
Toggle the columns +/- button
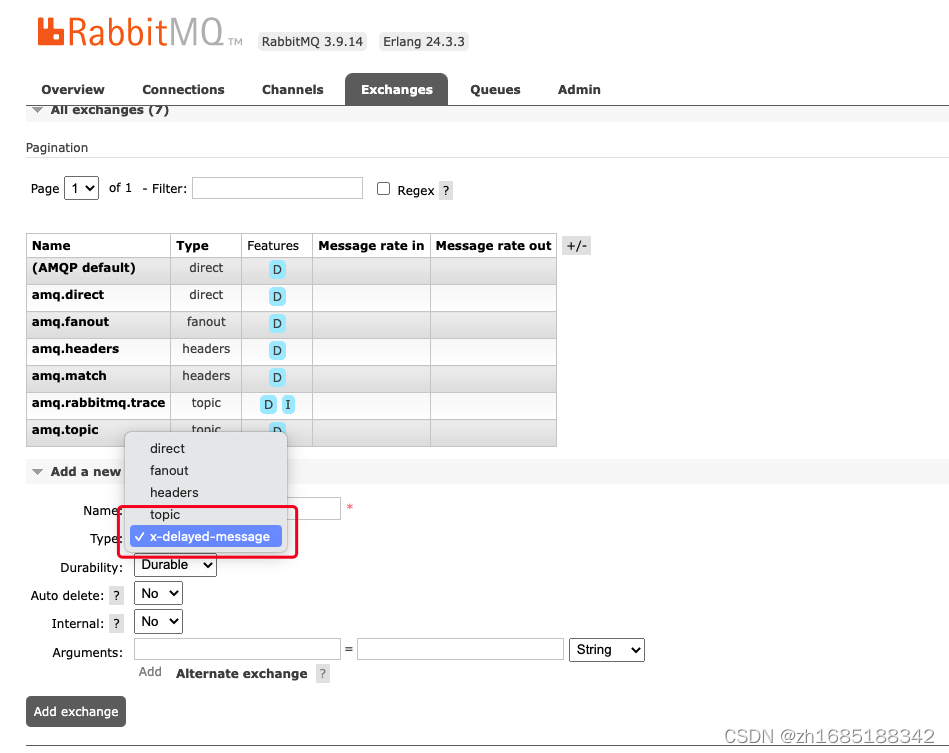click(x=576, y=246)
